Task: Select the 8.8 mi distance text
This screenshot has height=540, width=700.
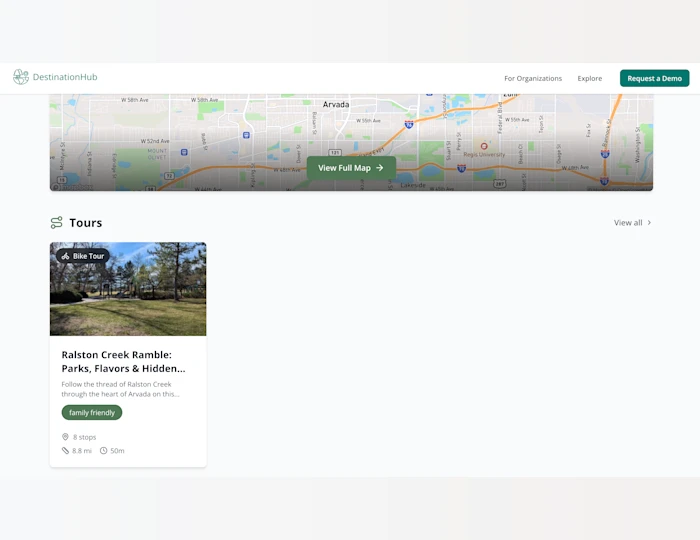Action: click(82, 451)
